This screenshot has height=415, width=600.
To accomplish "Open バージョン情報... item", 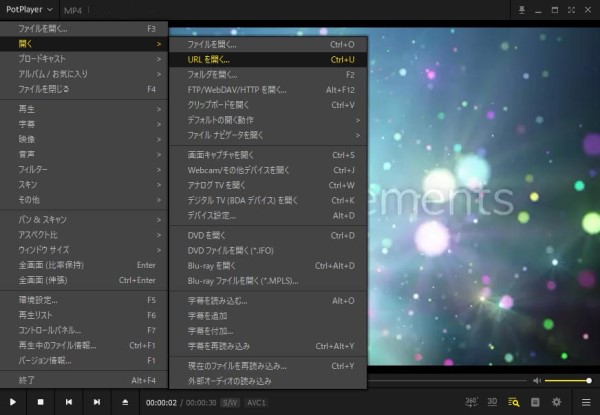I will point(84,360).
